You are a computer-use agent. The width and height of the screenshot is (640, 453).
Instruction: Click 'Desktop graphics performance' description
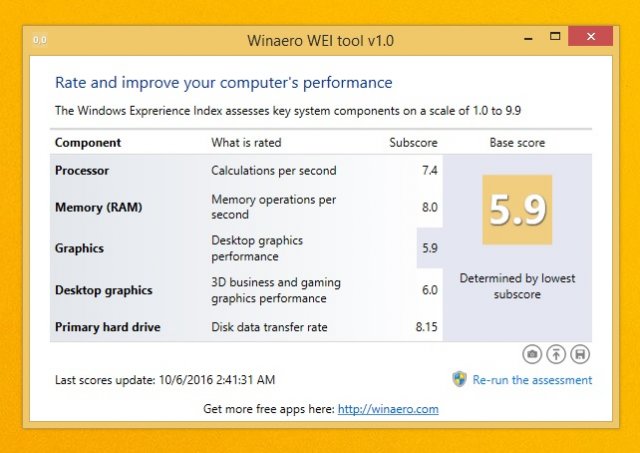257,248
